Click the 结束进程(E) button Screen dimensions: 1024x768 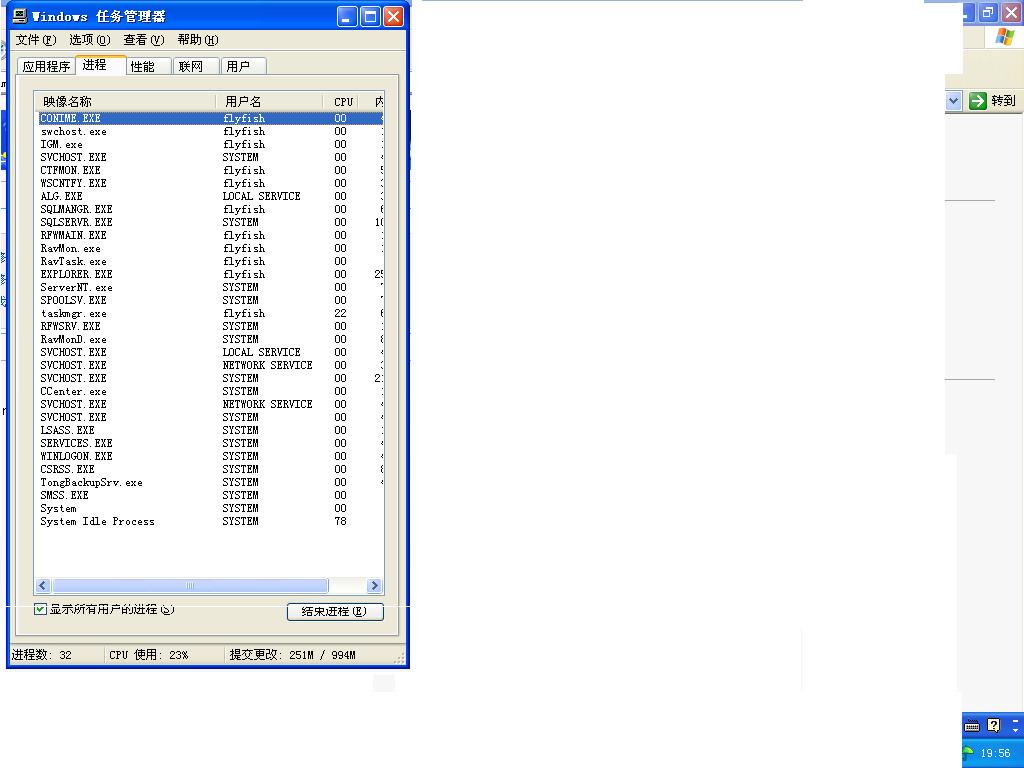coord(335,611)
